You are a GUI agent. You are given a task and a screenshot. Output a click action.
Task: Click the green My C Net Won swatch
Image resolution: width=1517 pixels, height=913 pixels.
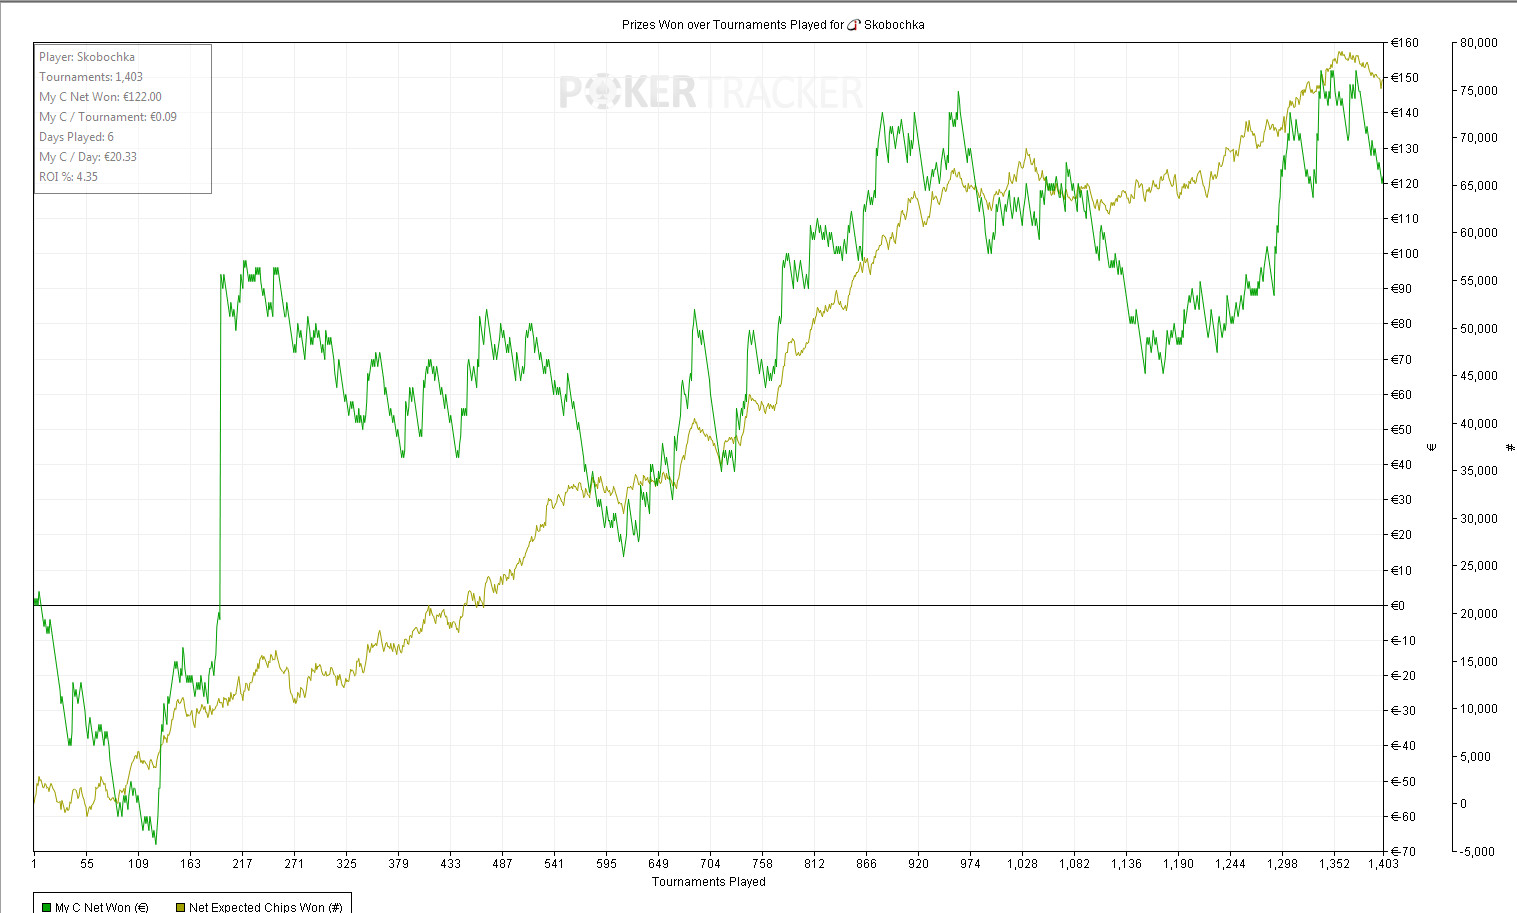click(x=46, y=907)
